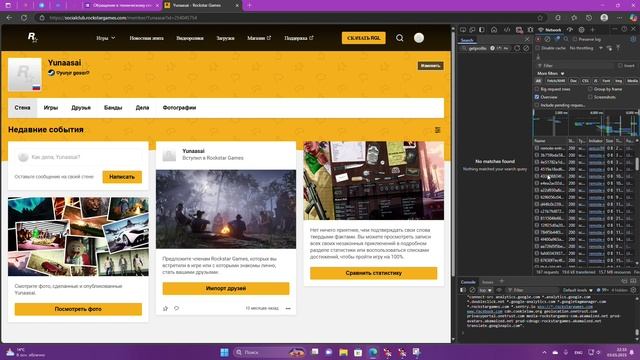640x360 pixels.
Task: Open the Windows Start menu
Action: click(x=224, y=352)
